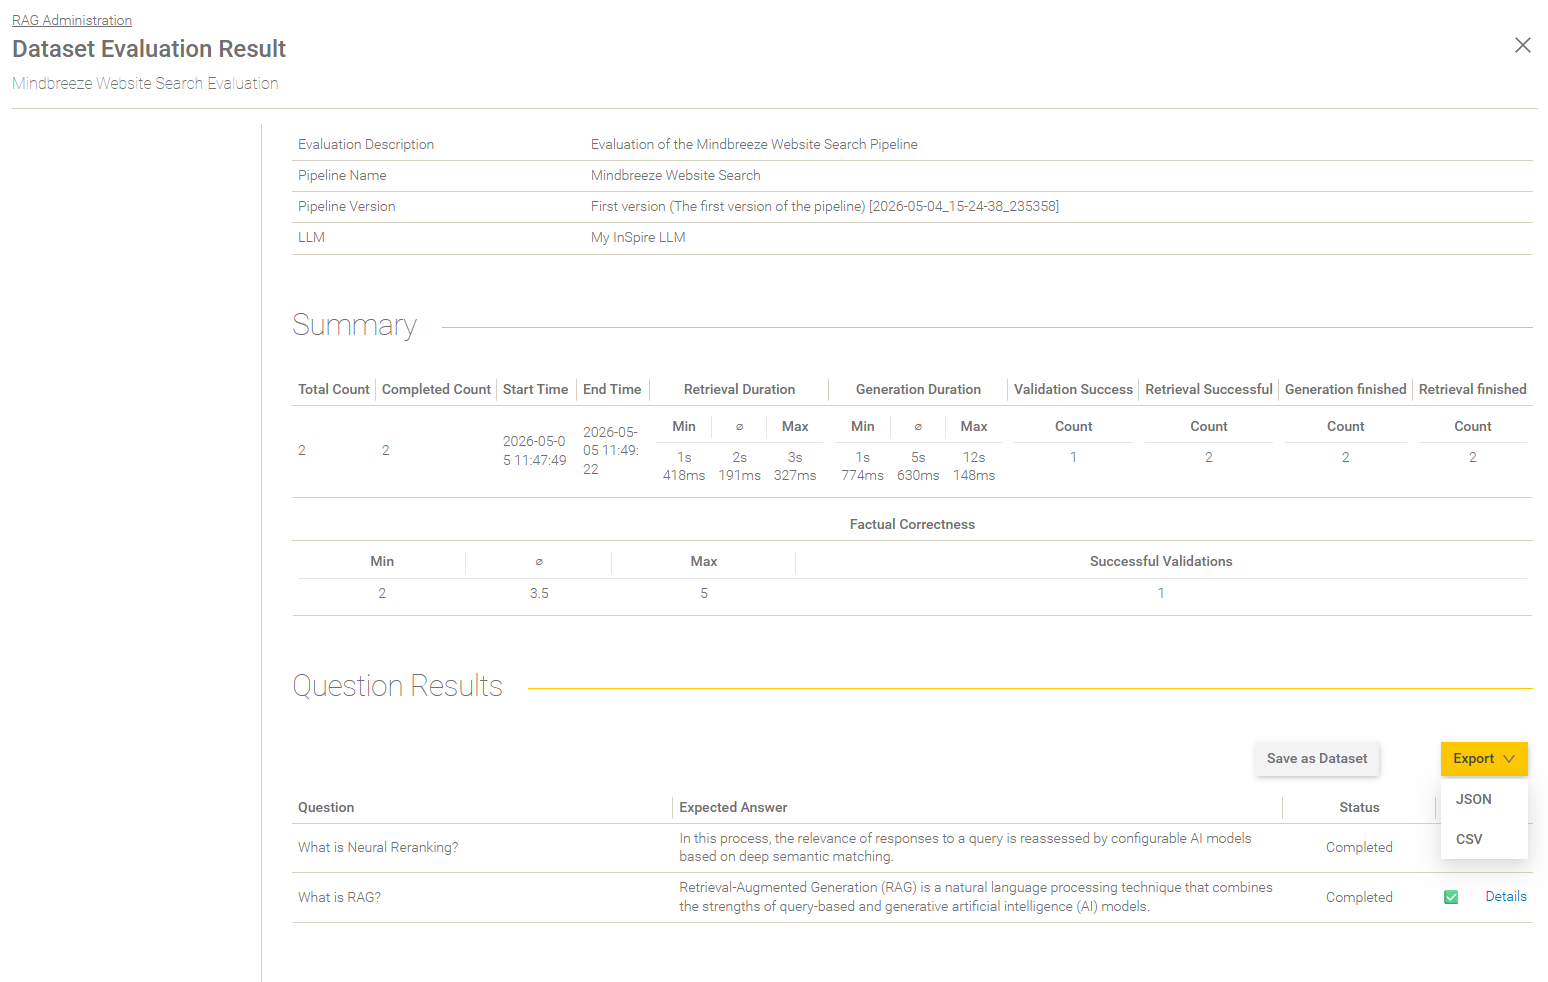Click retrieval average duration 2s 191ms
This screenshot has height=982, width=1548.
(740, 466)
